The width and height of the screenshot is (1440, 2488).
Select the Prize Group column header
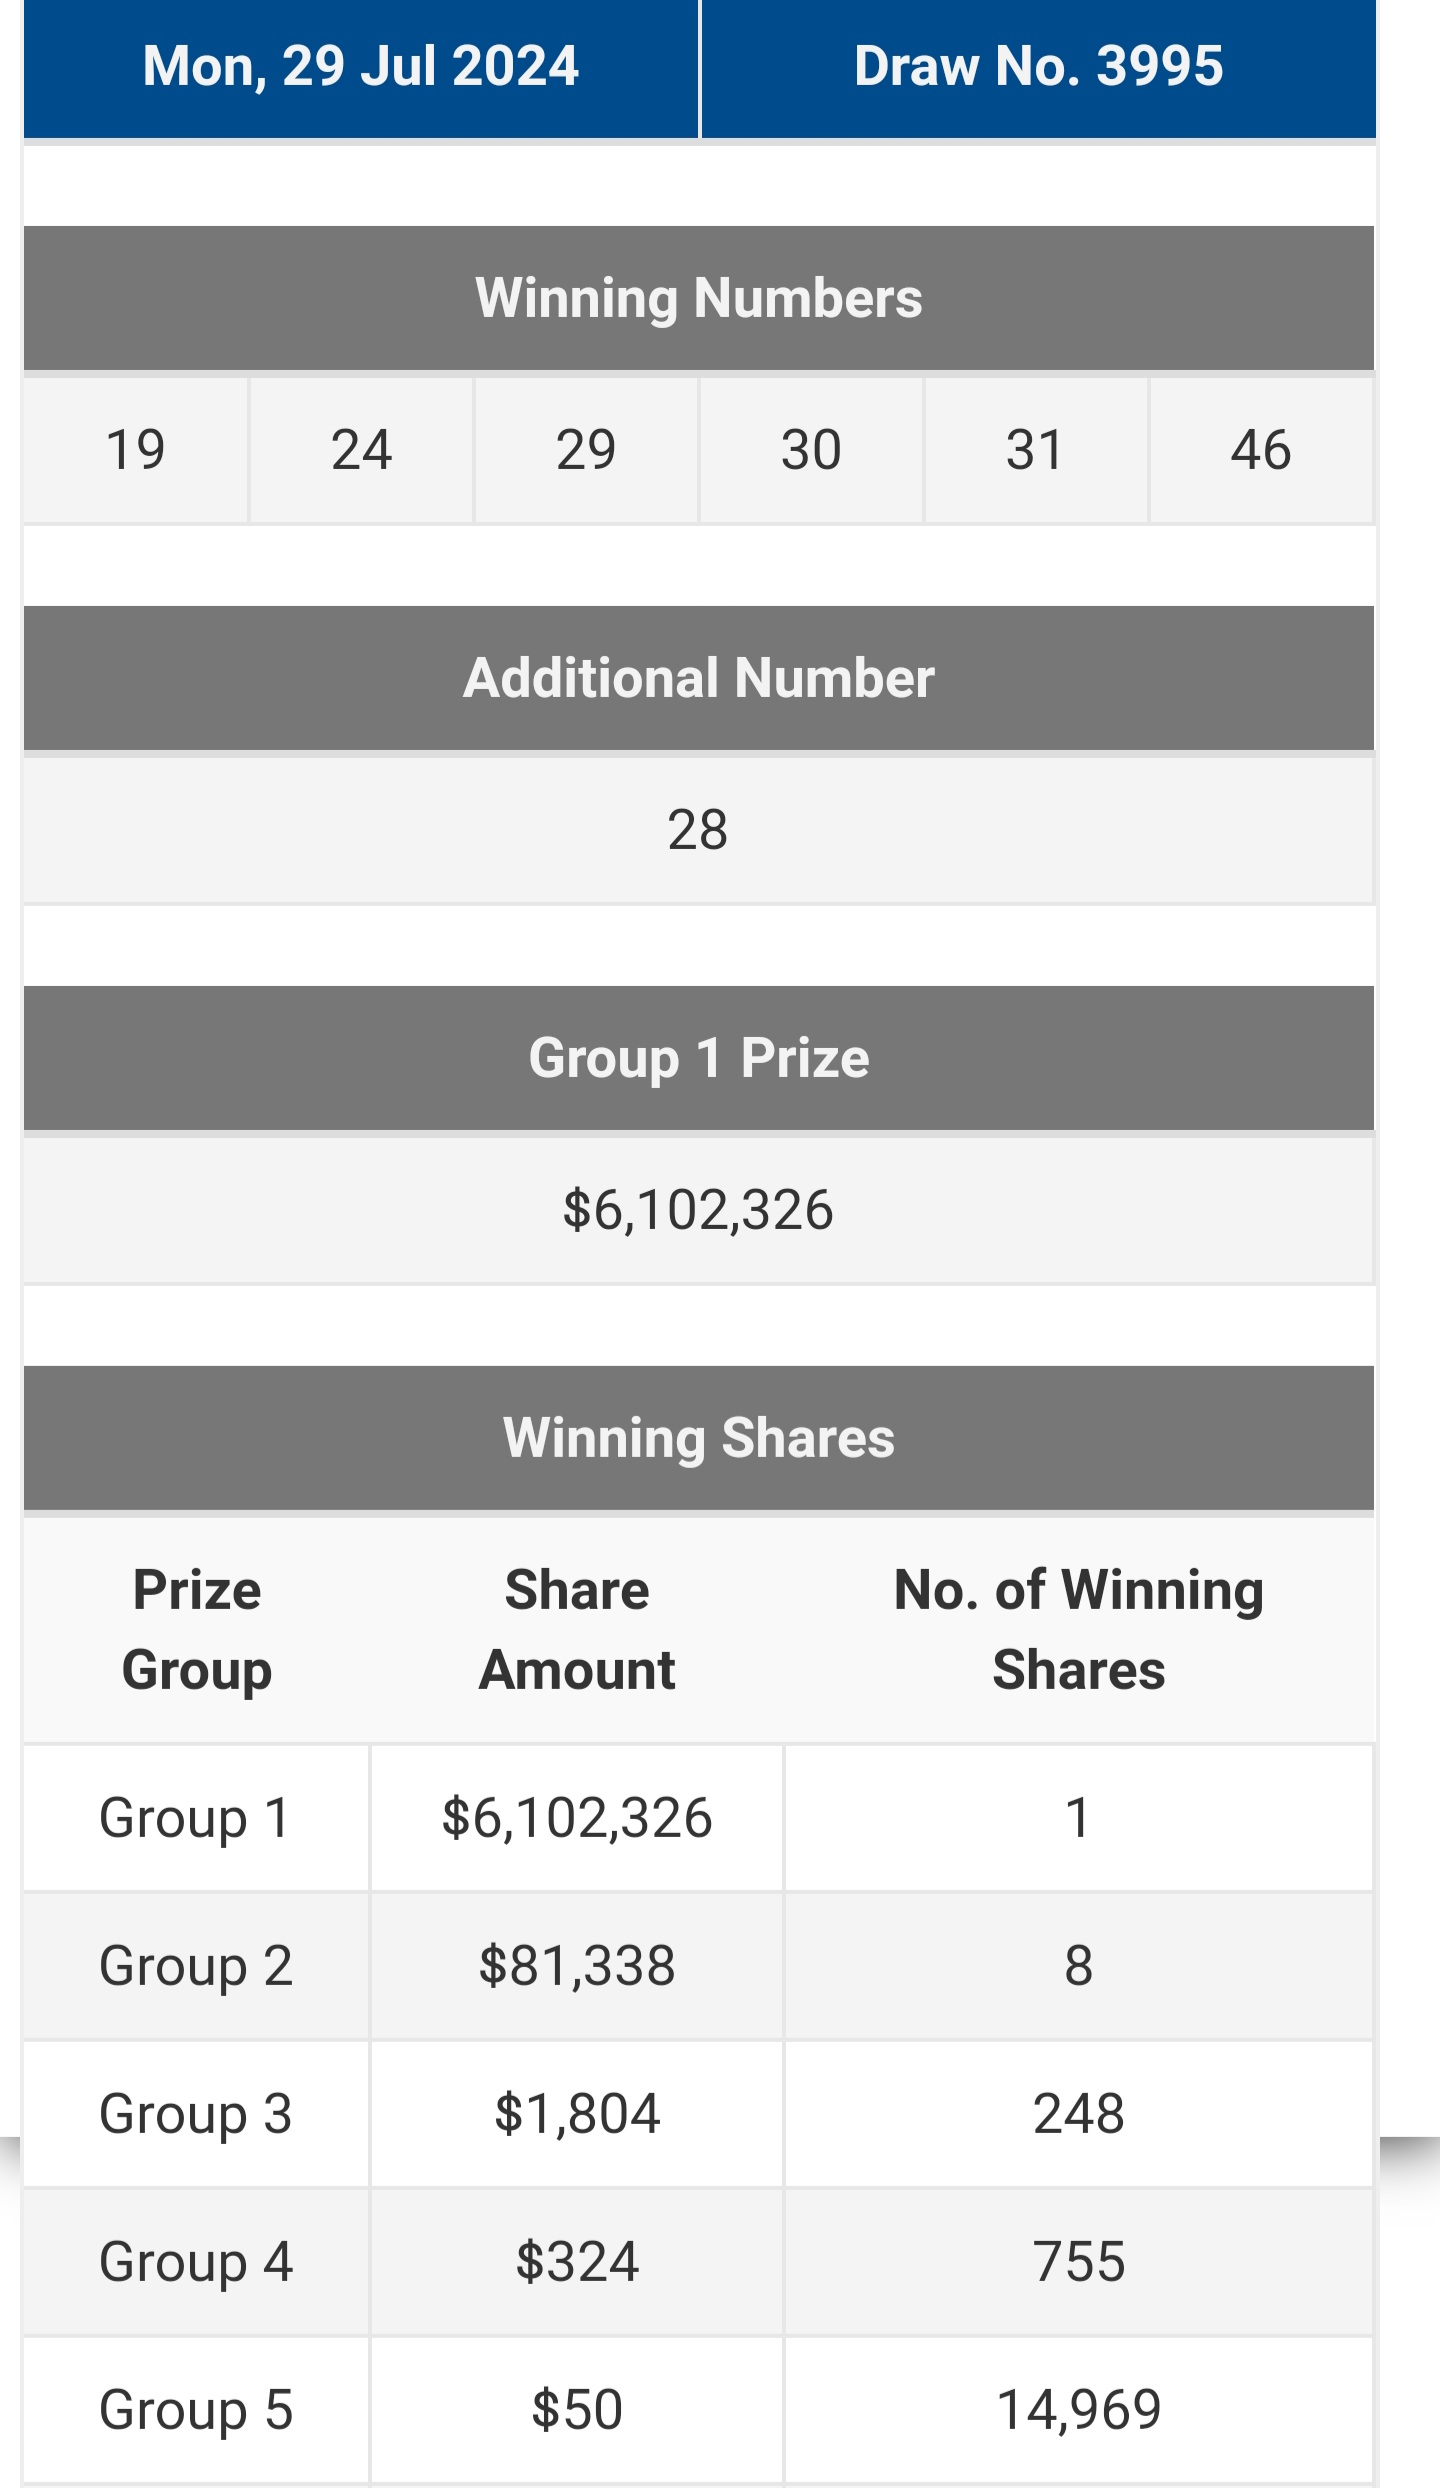(197, 1630)
